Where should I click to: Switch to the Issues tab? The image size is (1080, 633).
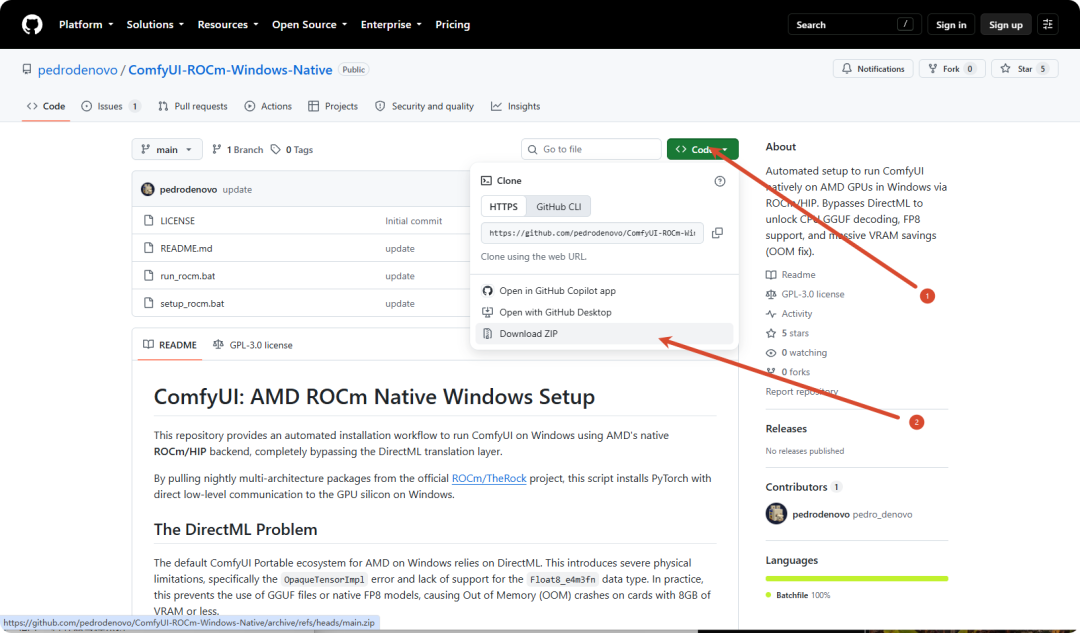(110, 106)
